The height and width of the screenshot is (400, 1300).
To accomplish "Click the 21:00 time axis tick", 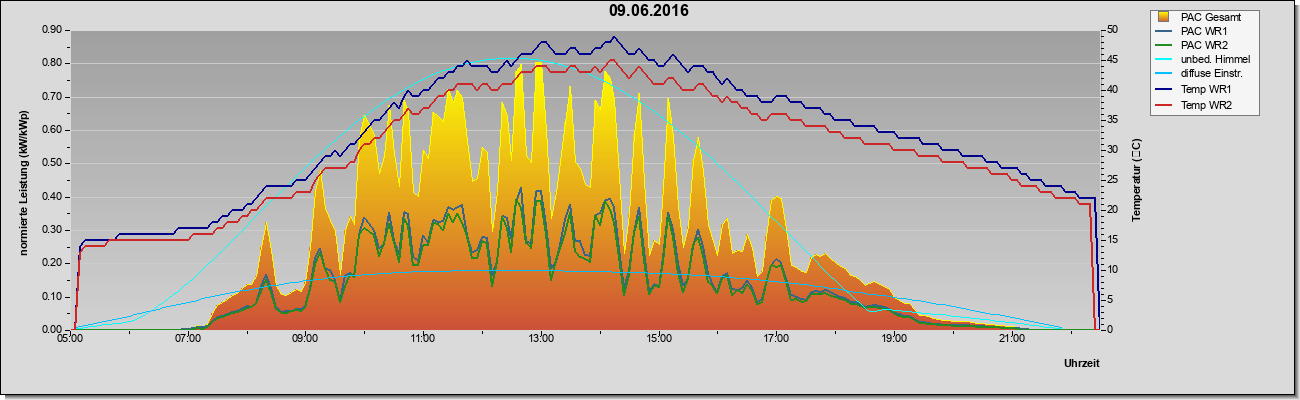I will [1012, 340].
